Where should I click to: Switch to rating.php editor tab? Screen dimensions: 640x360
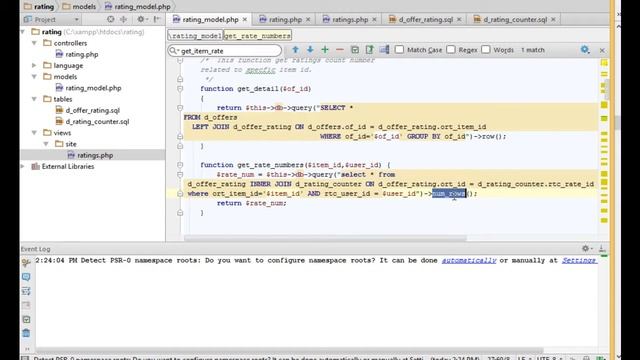[285, 19]
